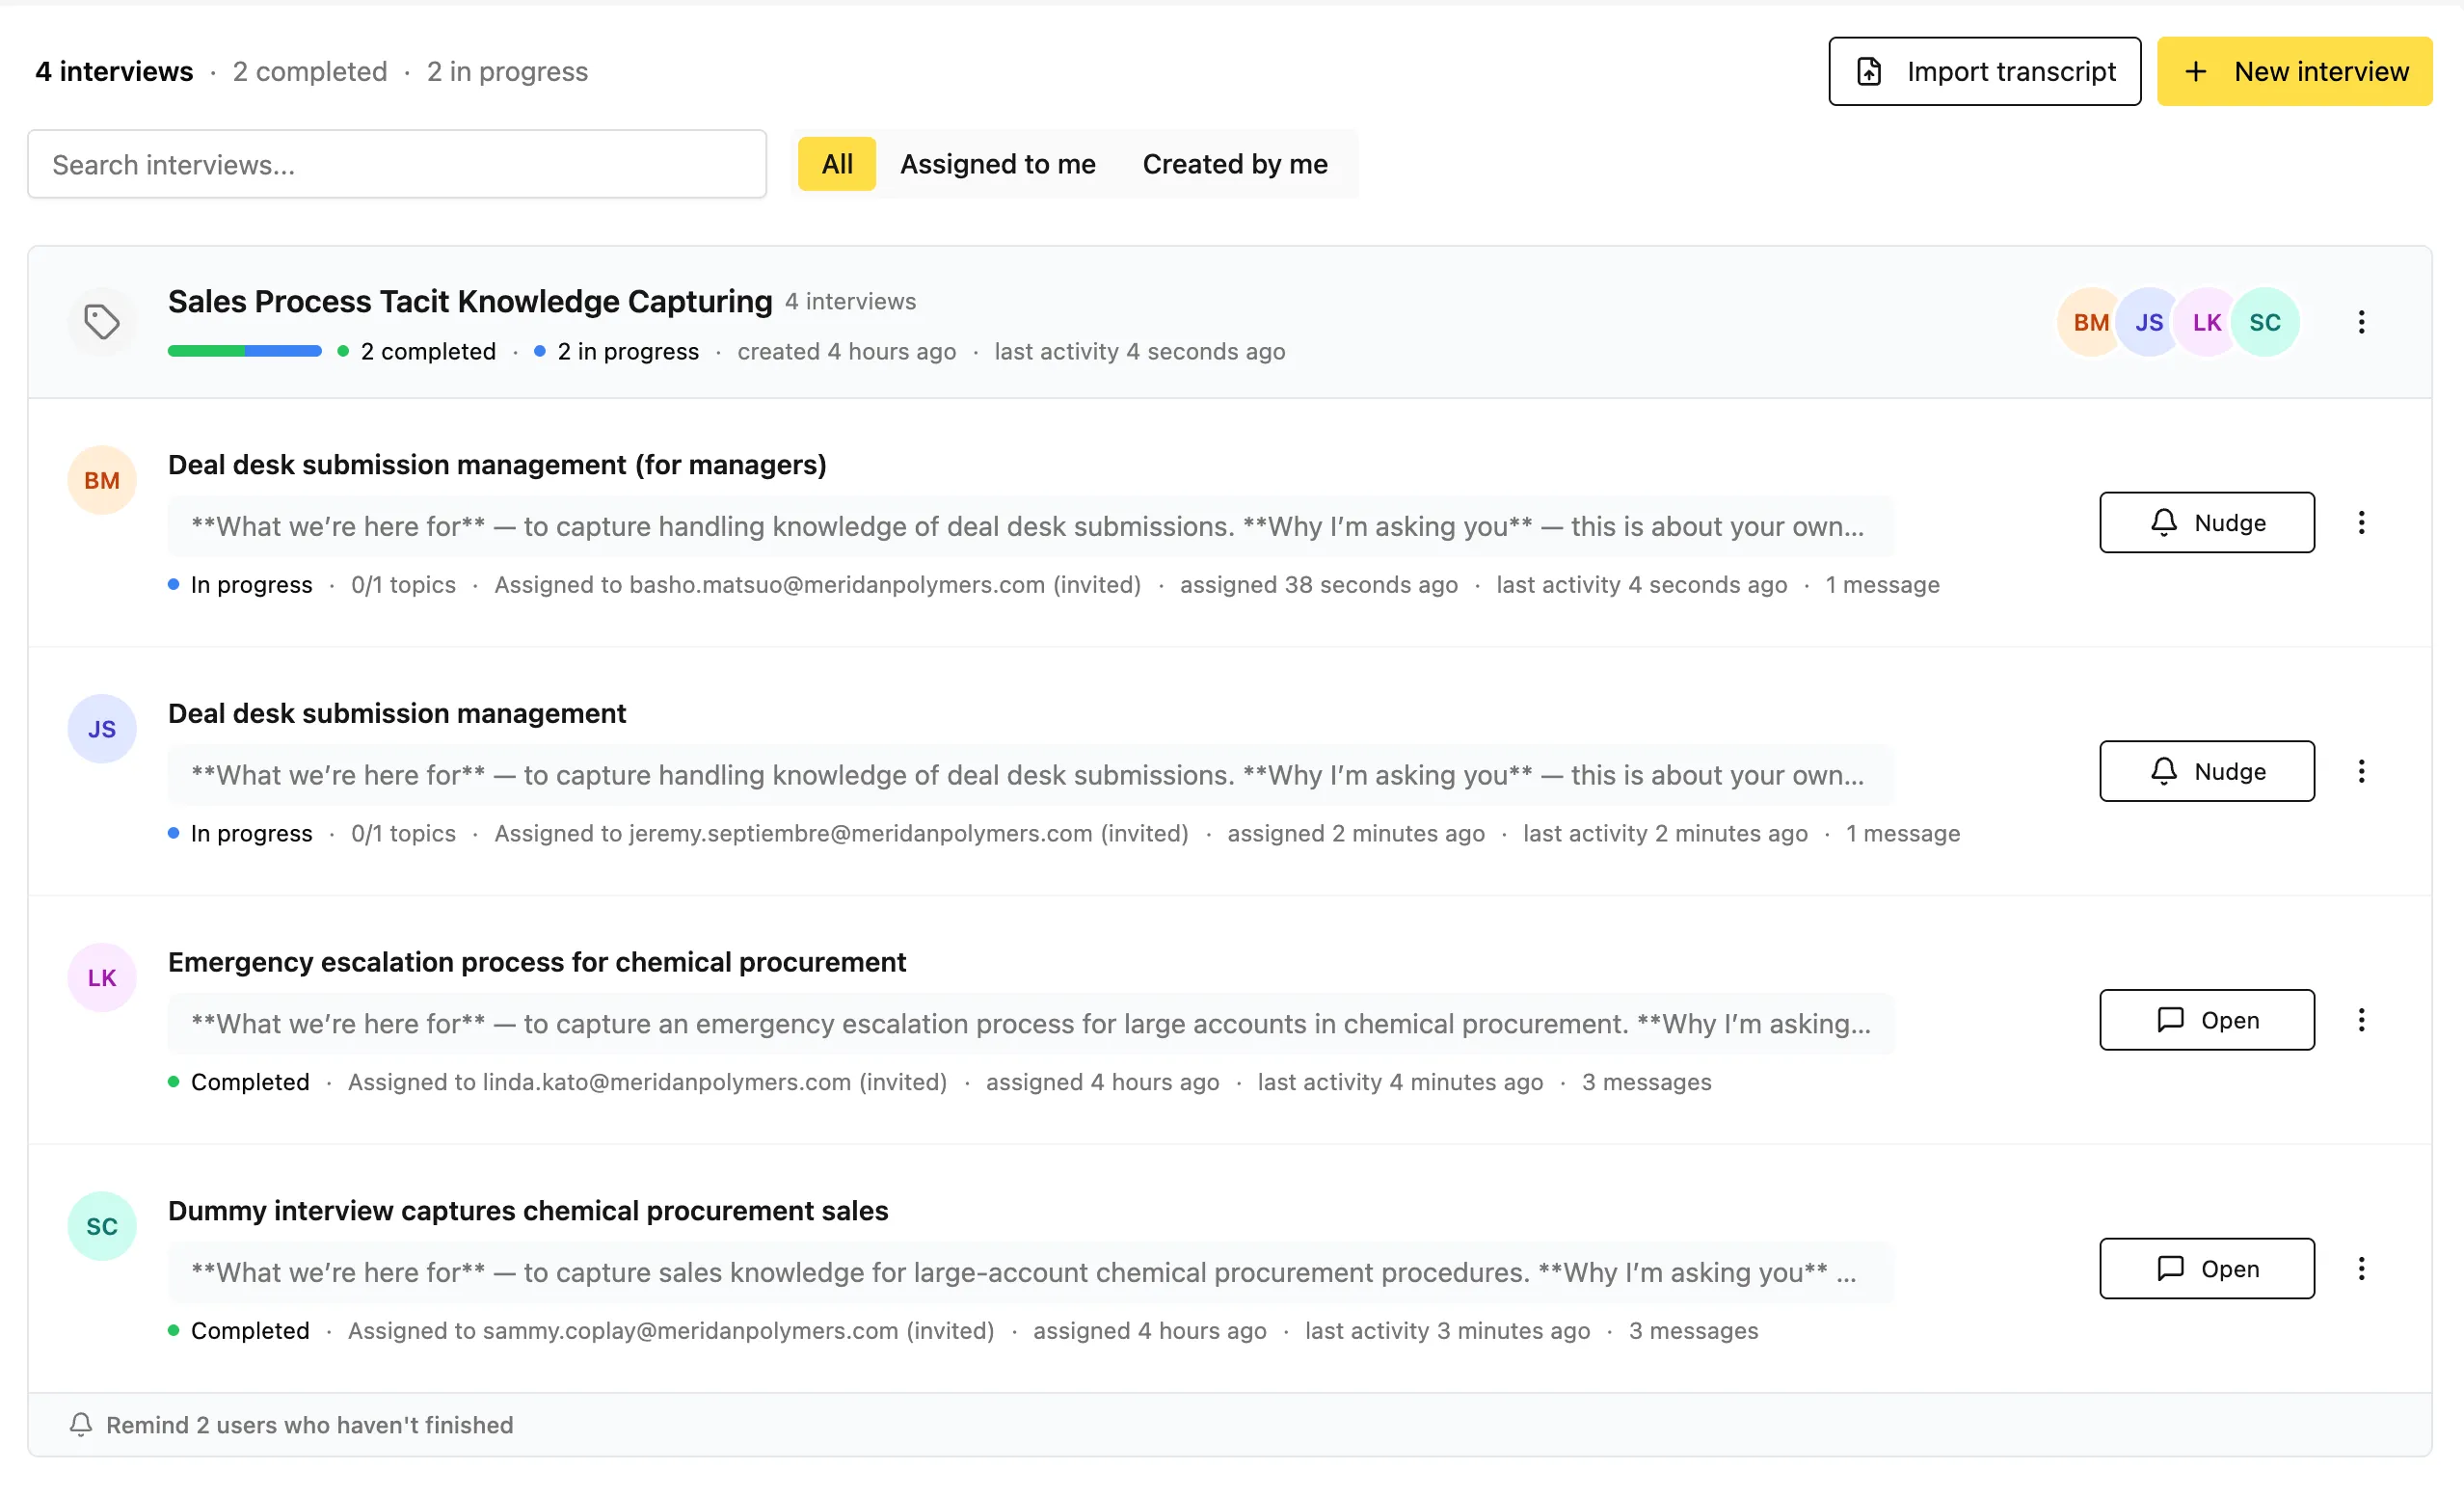Open 'Emergency escalation process for chemical procurement' title
Screen dimensions: 2464x1496
[x=537, y=962]
